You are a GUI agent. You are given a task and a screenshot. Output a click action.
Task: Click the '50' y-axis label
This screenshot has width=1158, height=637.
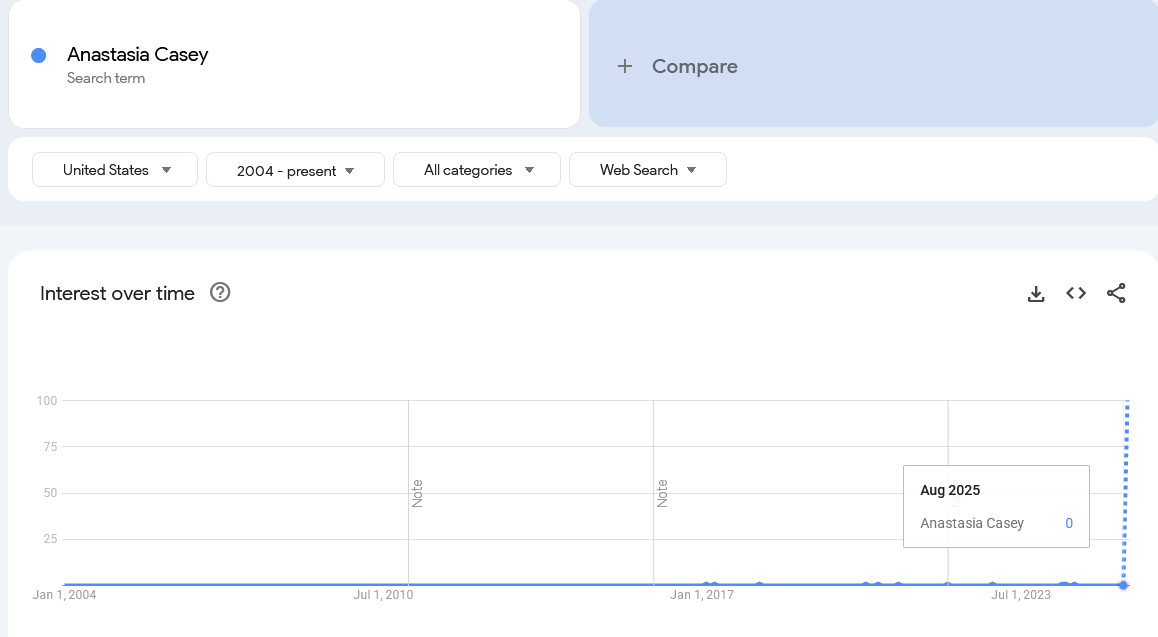50,493
